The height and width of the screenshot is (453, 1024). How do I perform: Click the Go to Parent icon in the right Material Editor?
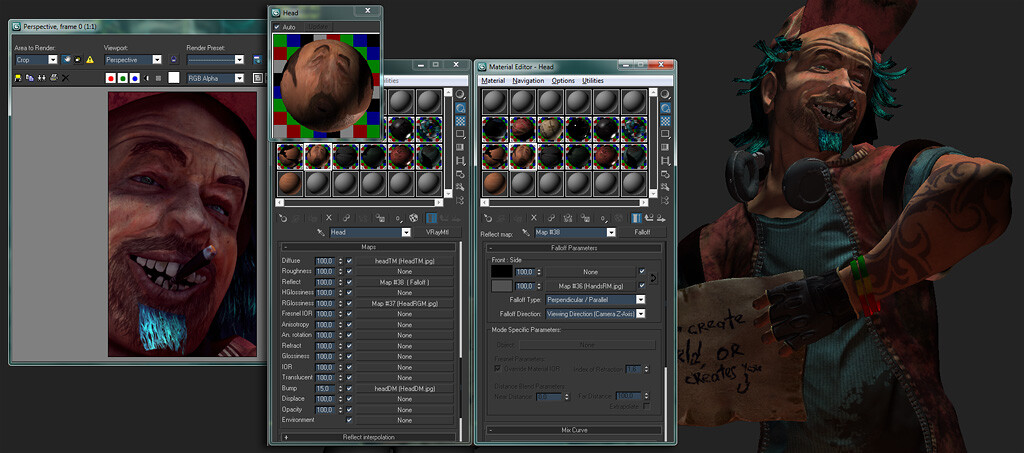click(x=649, y=218)
